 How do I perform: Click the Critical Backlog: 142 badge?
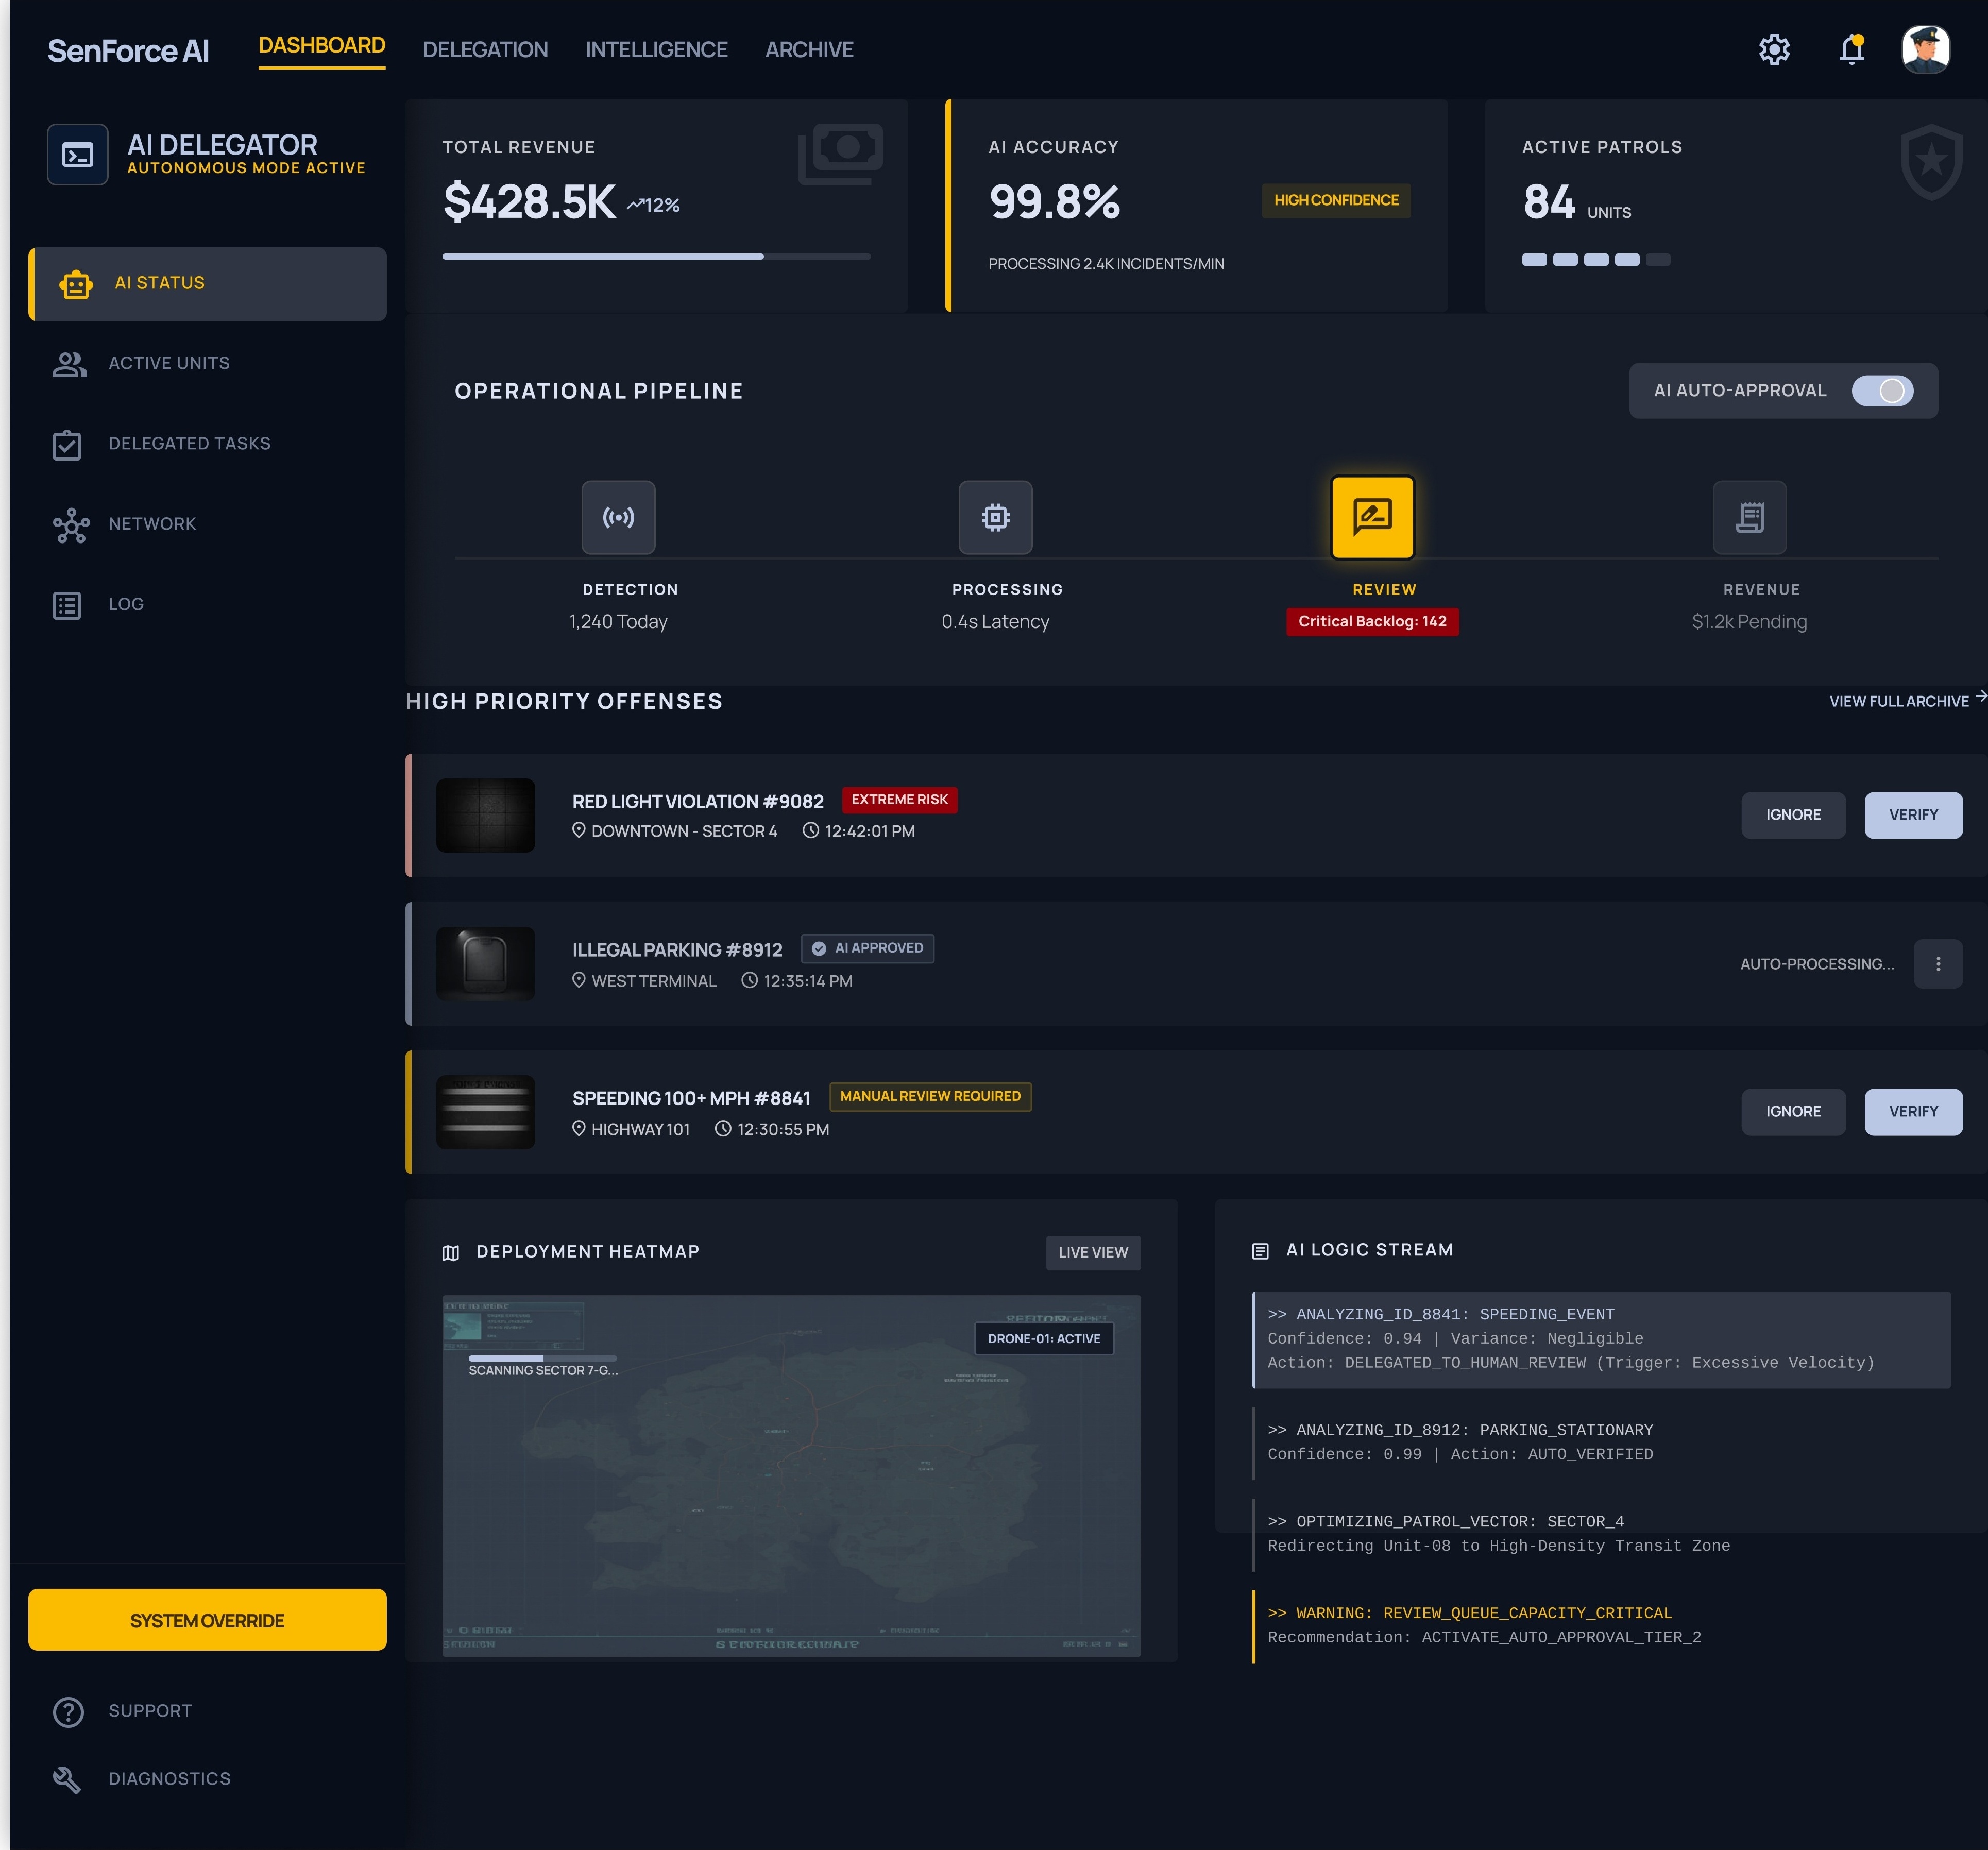point(1372,622)
